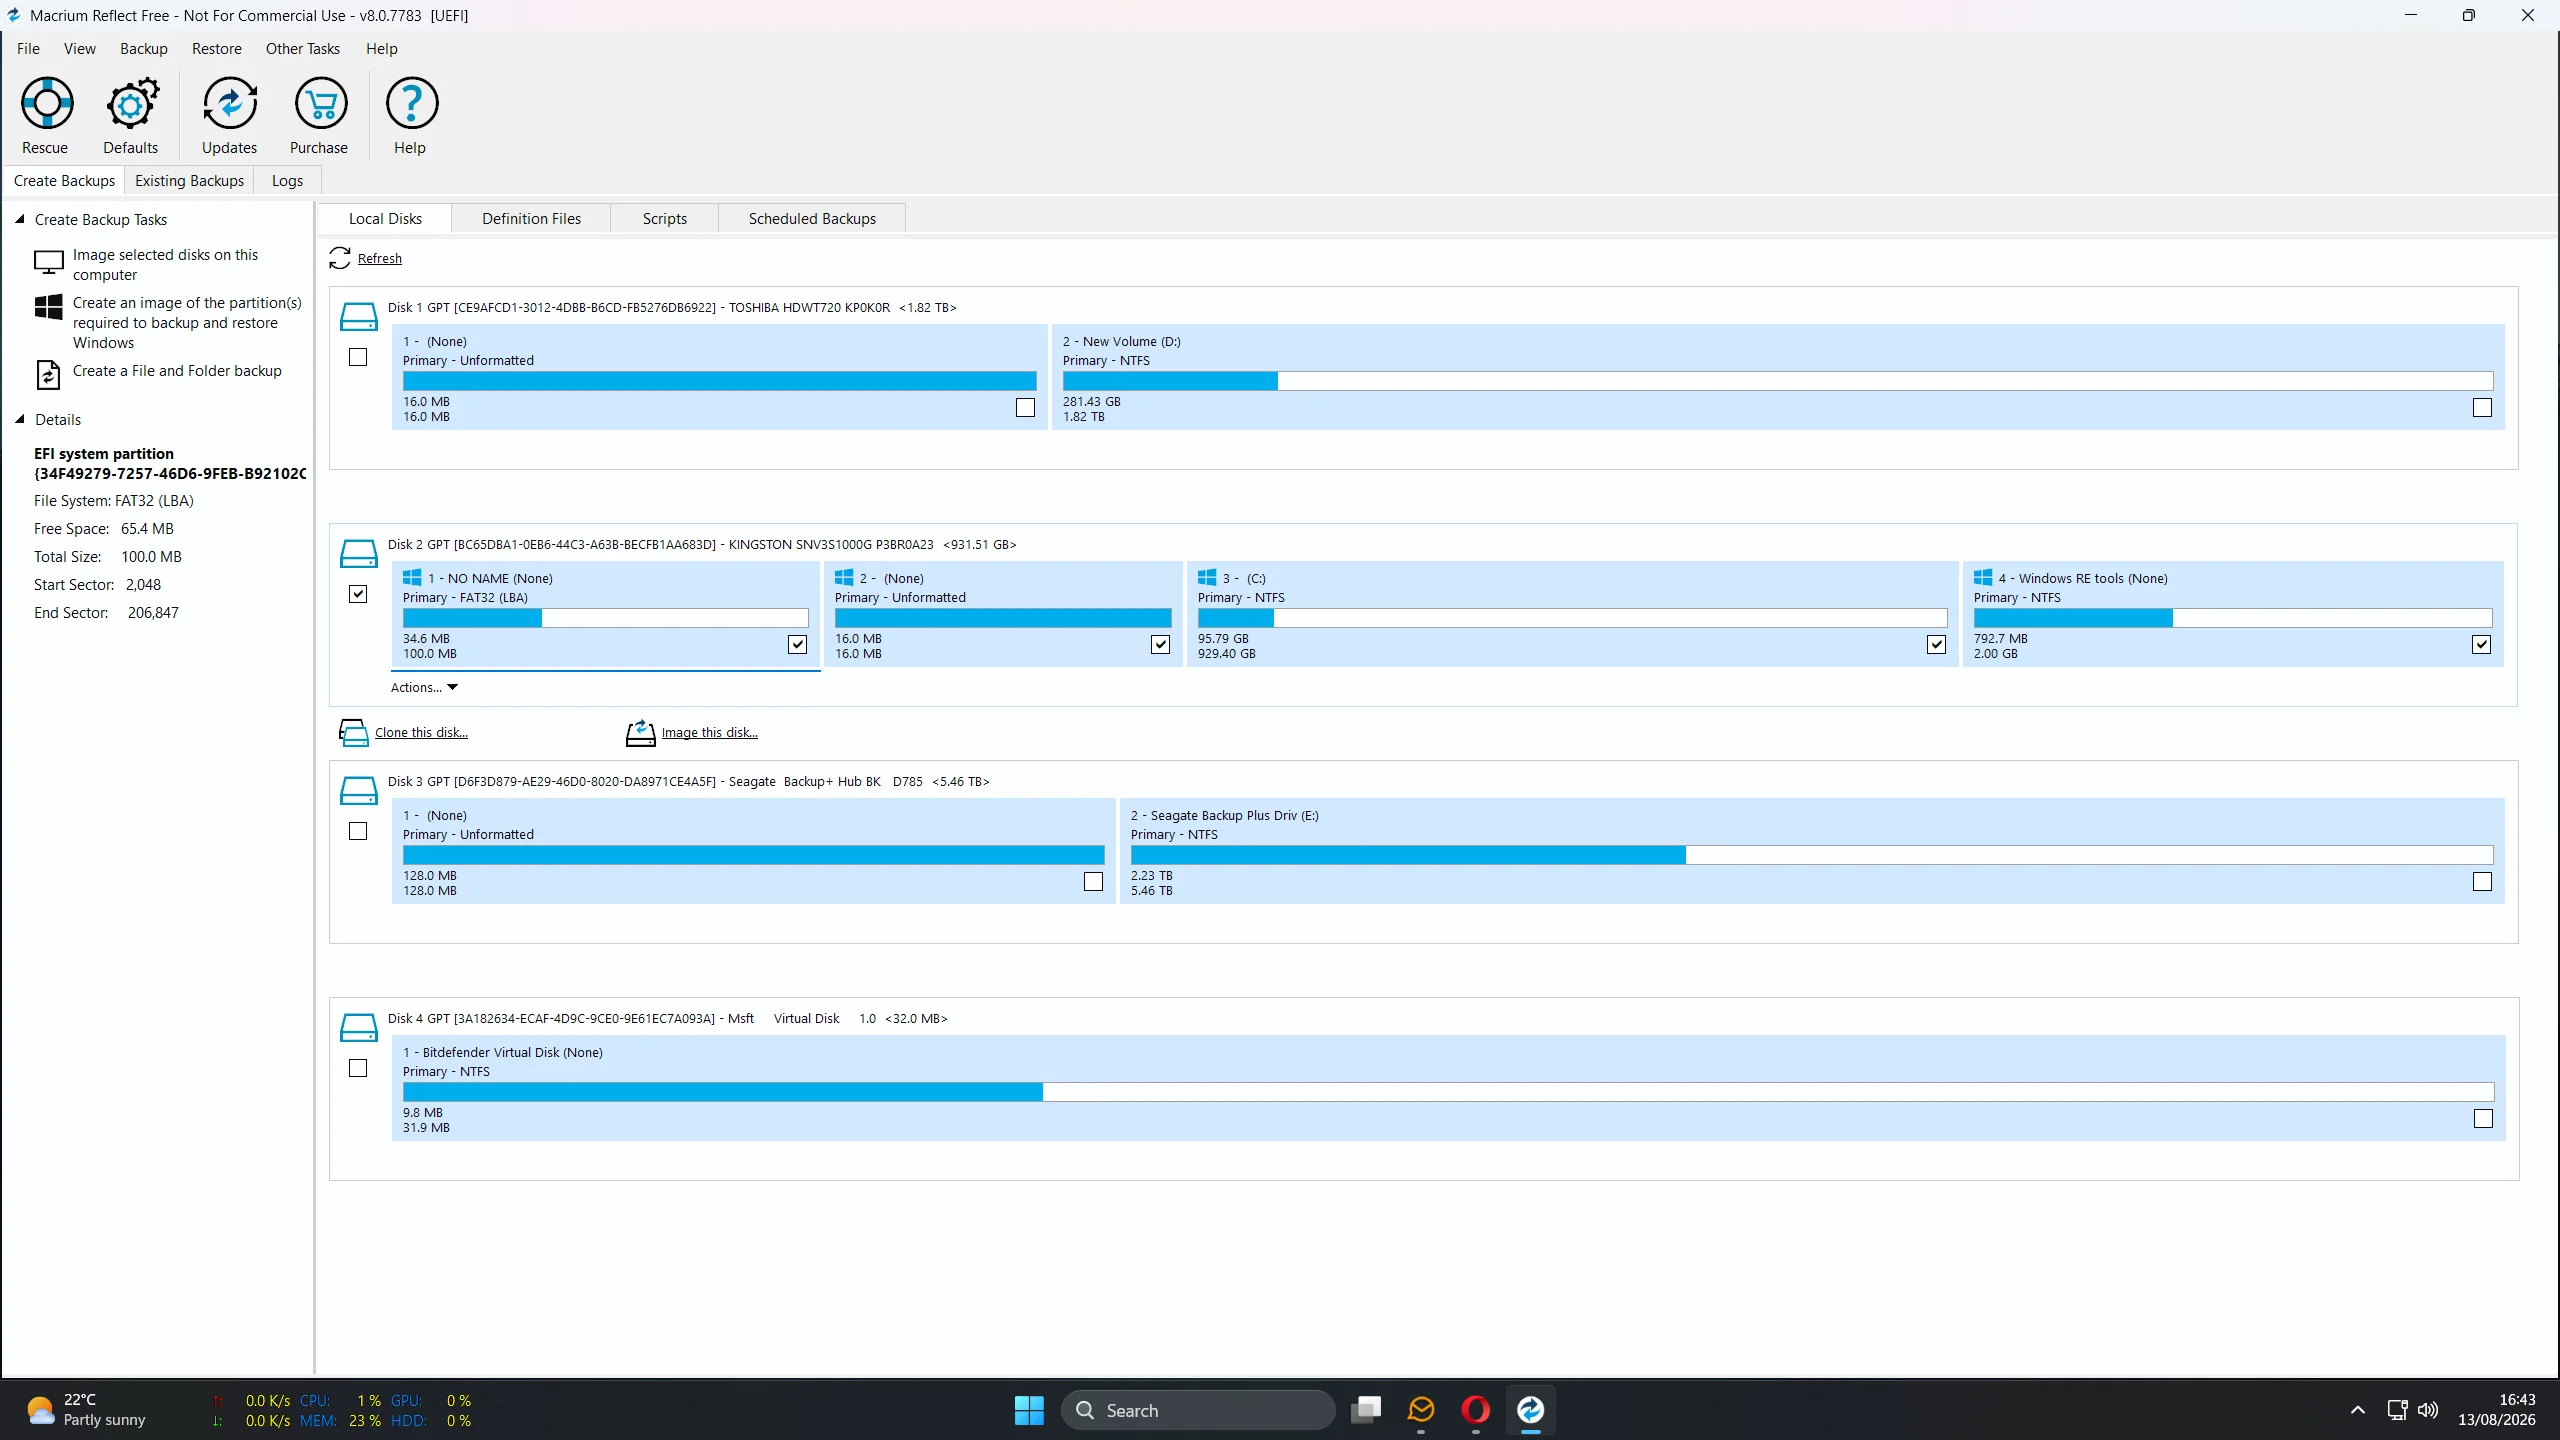The height and width of the screenshot is (1440, 2560).
Task: Click the Clone this disk link
Action: point(421,732)
